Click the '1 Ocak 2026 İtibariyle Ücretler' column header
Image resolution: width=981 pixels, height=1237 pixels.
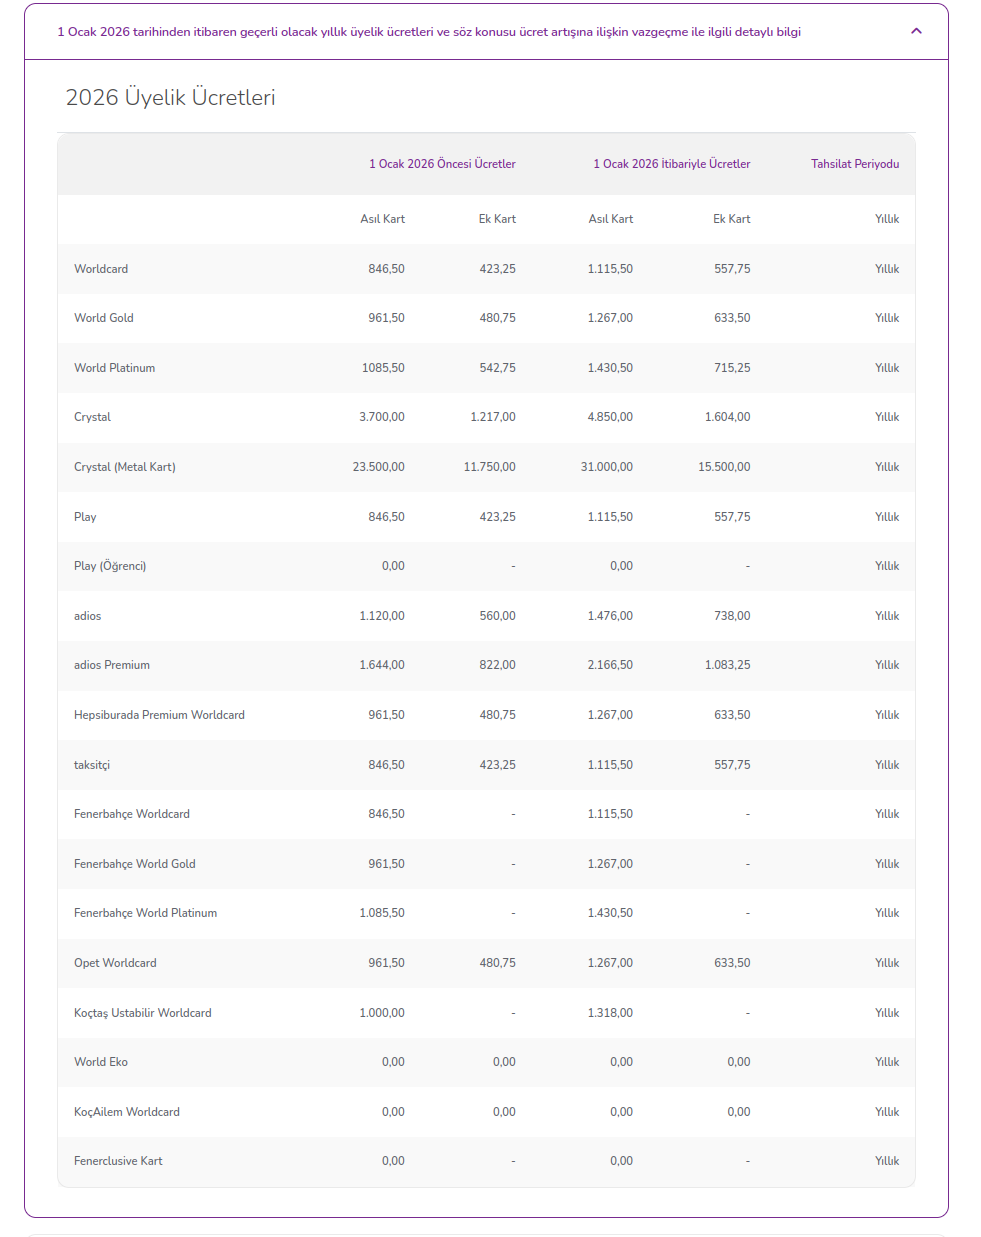[672, 164]
